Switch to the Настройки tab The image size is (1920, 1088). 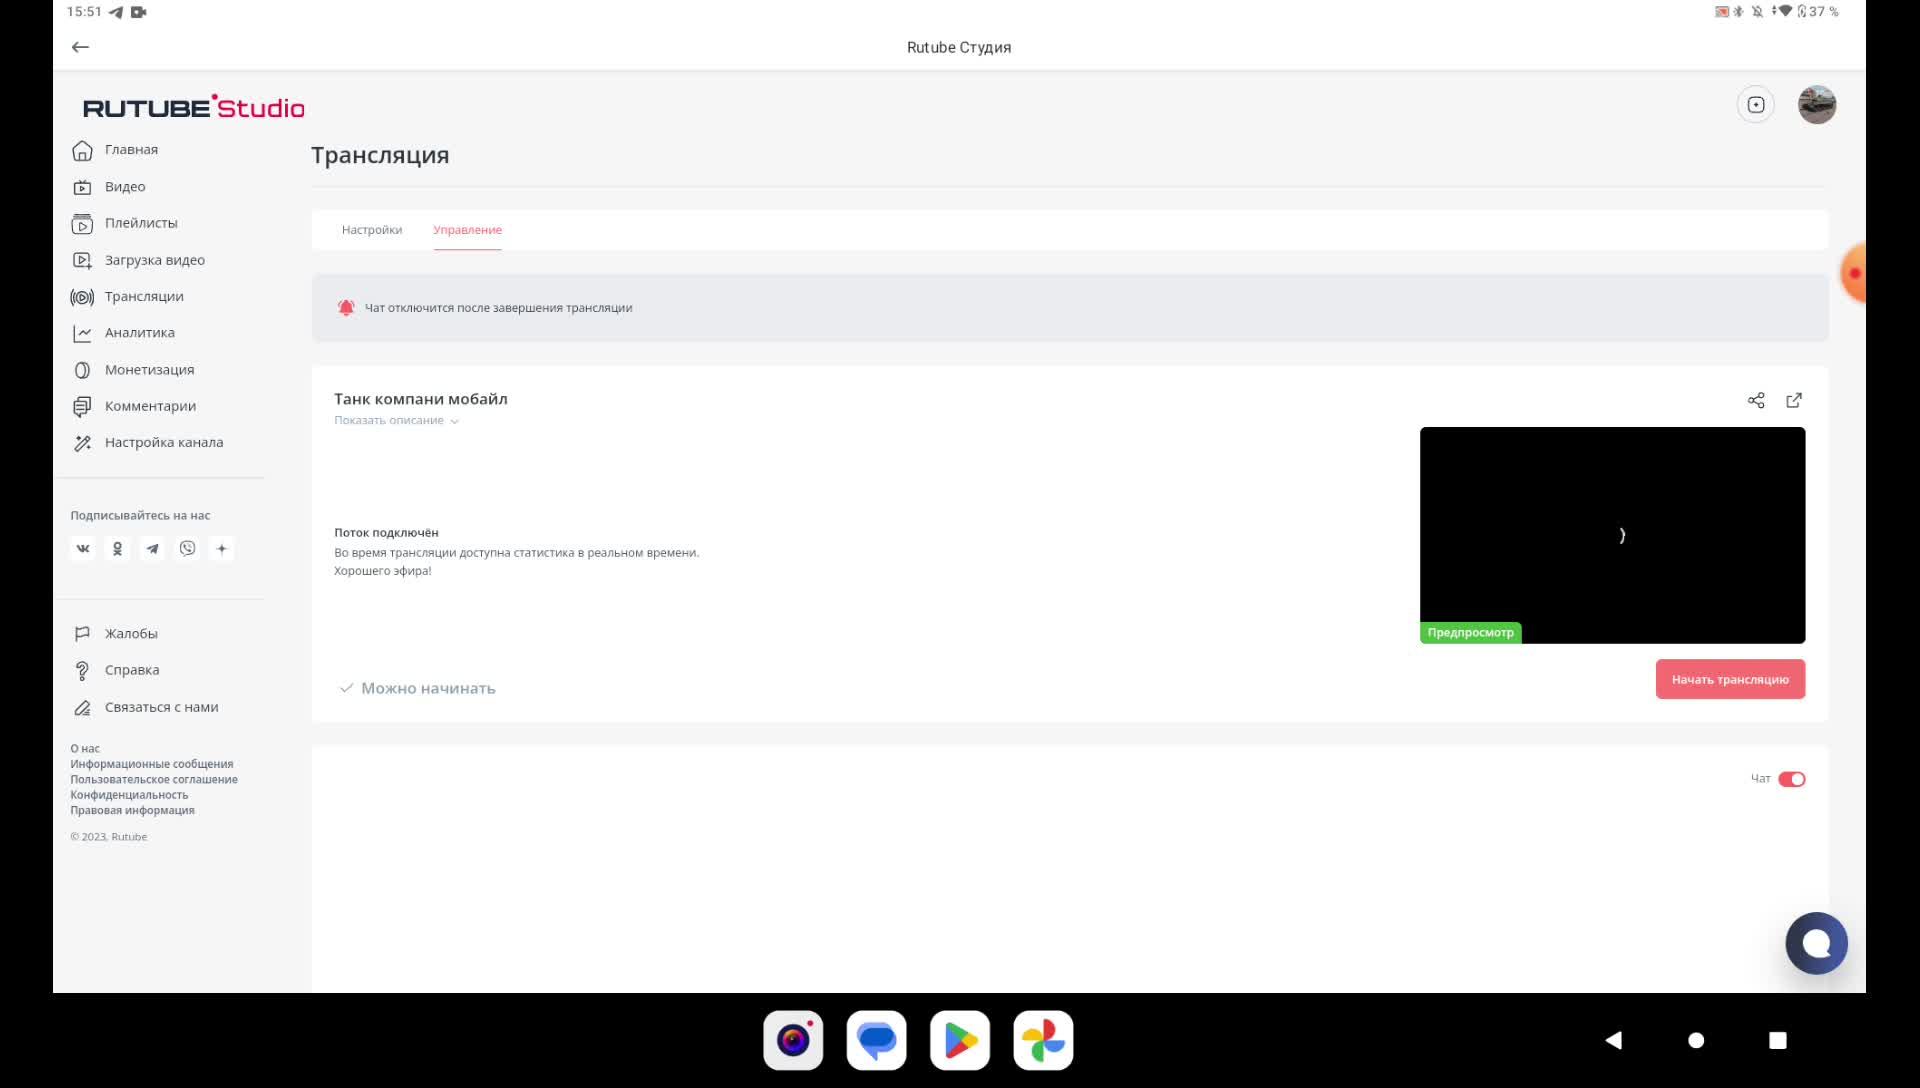[372, 230]
